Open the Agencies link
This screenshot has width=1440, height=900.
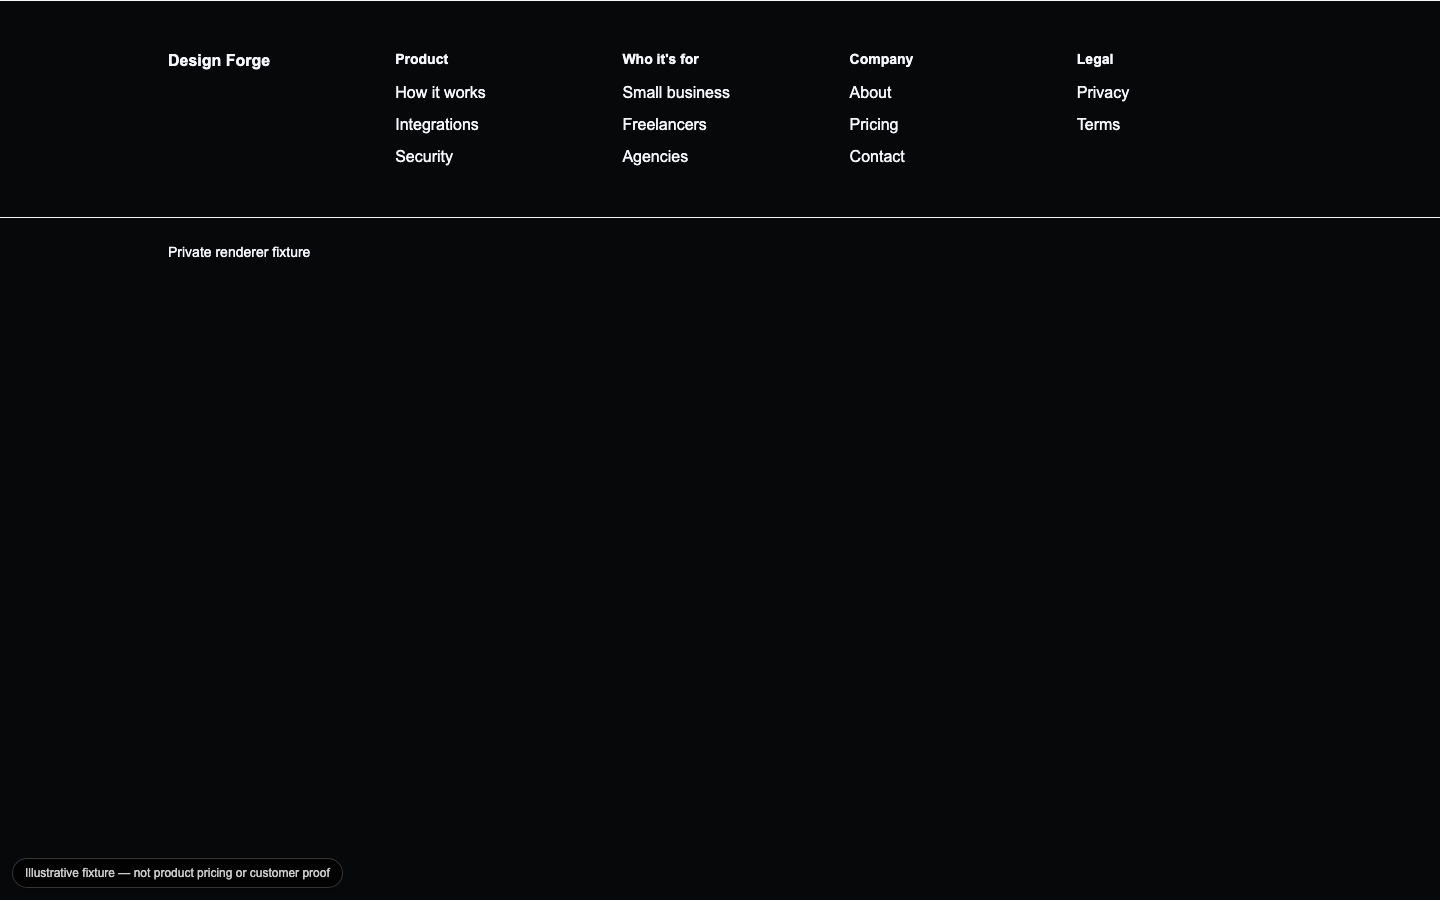tap(655, 156)
